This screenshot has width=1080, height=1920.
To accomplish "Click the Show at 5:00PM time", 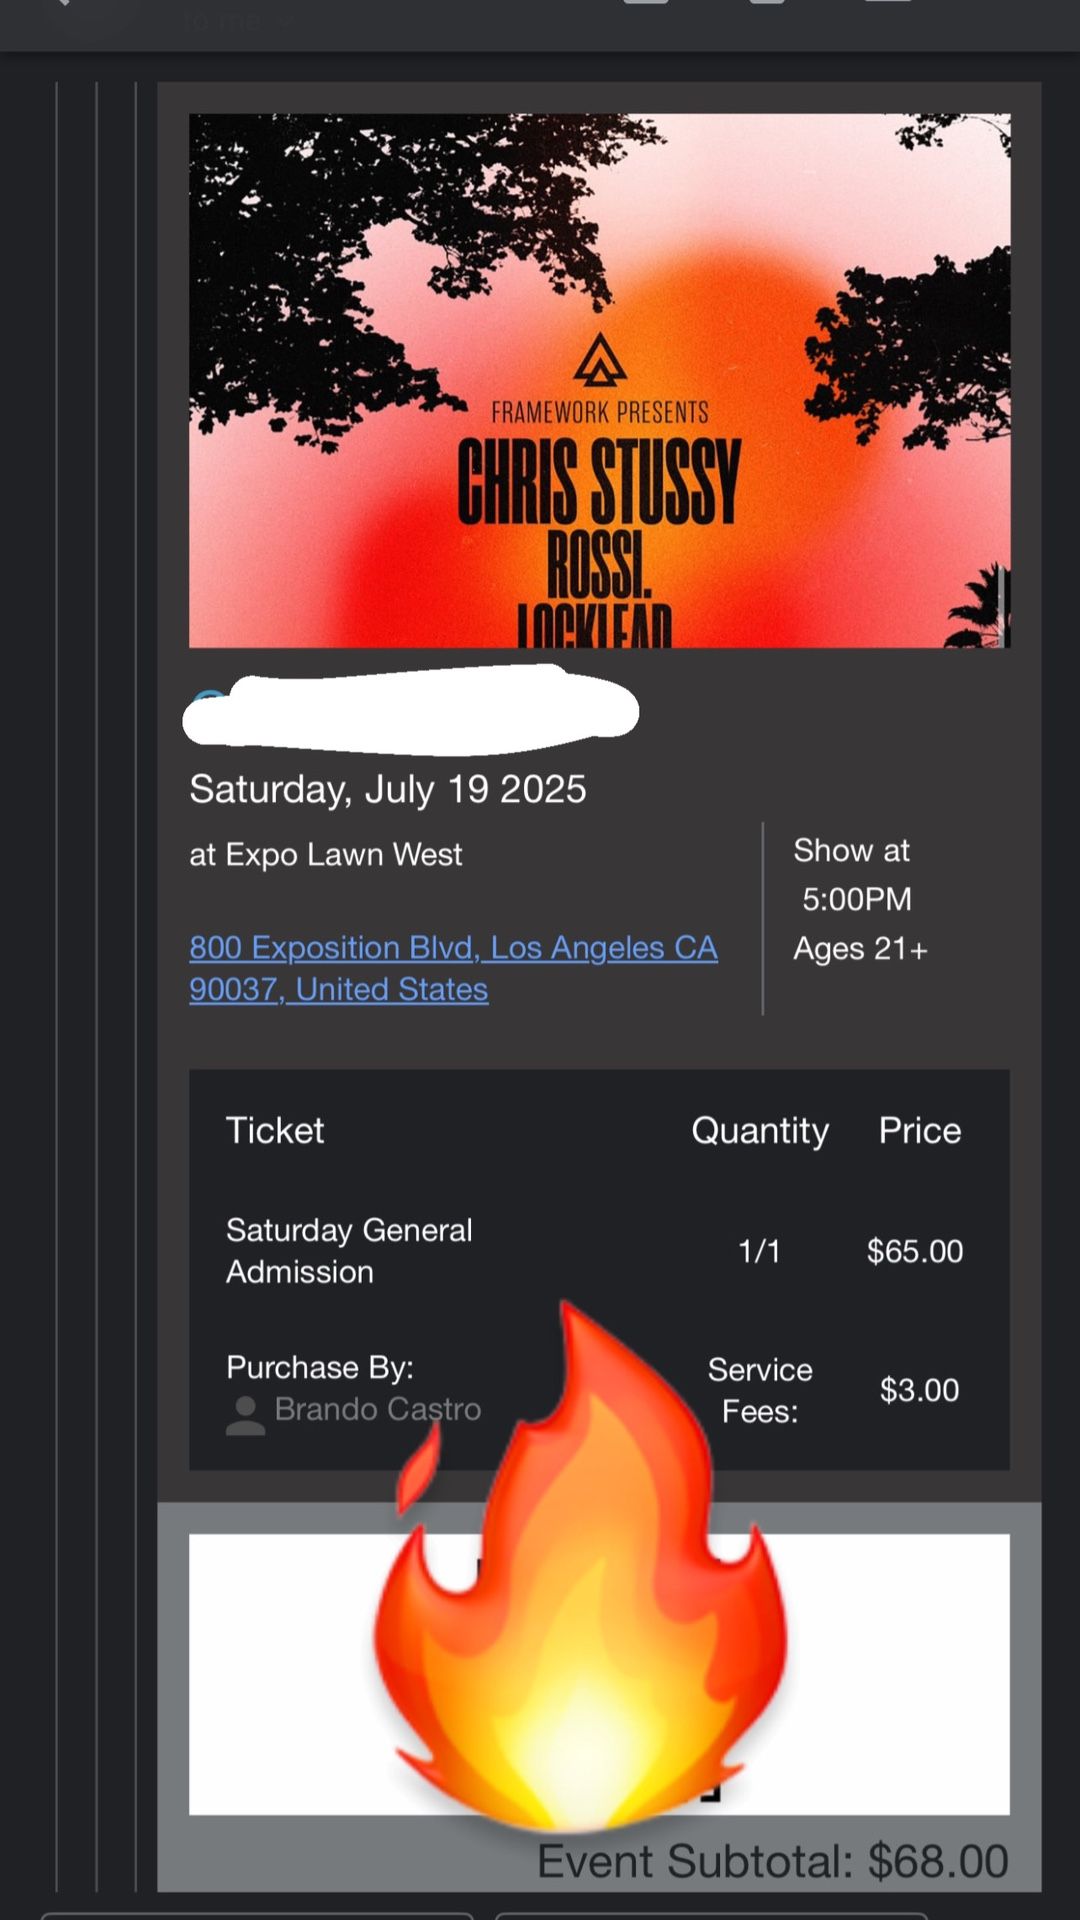I will [853, 875].
